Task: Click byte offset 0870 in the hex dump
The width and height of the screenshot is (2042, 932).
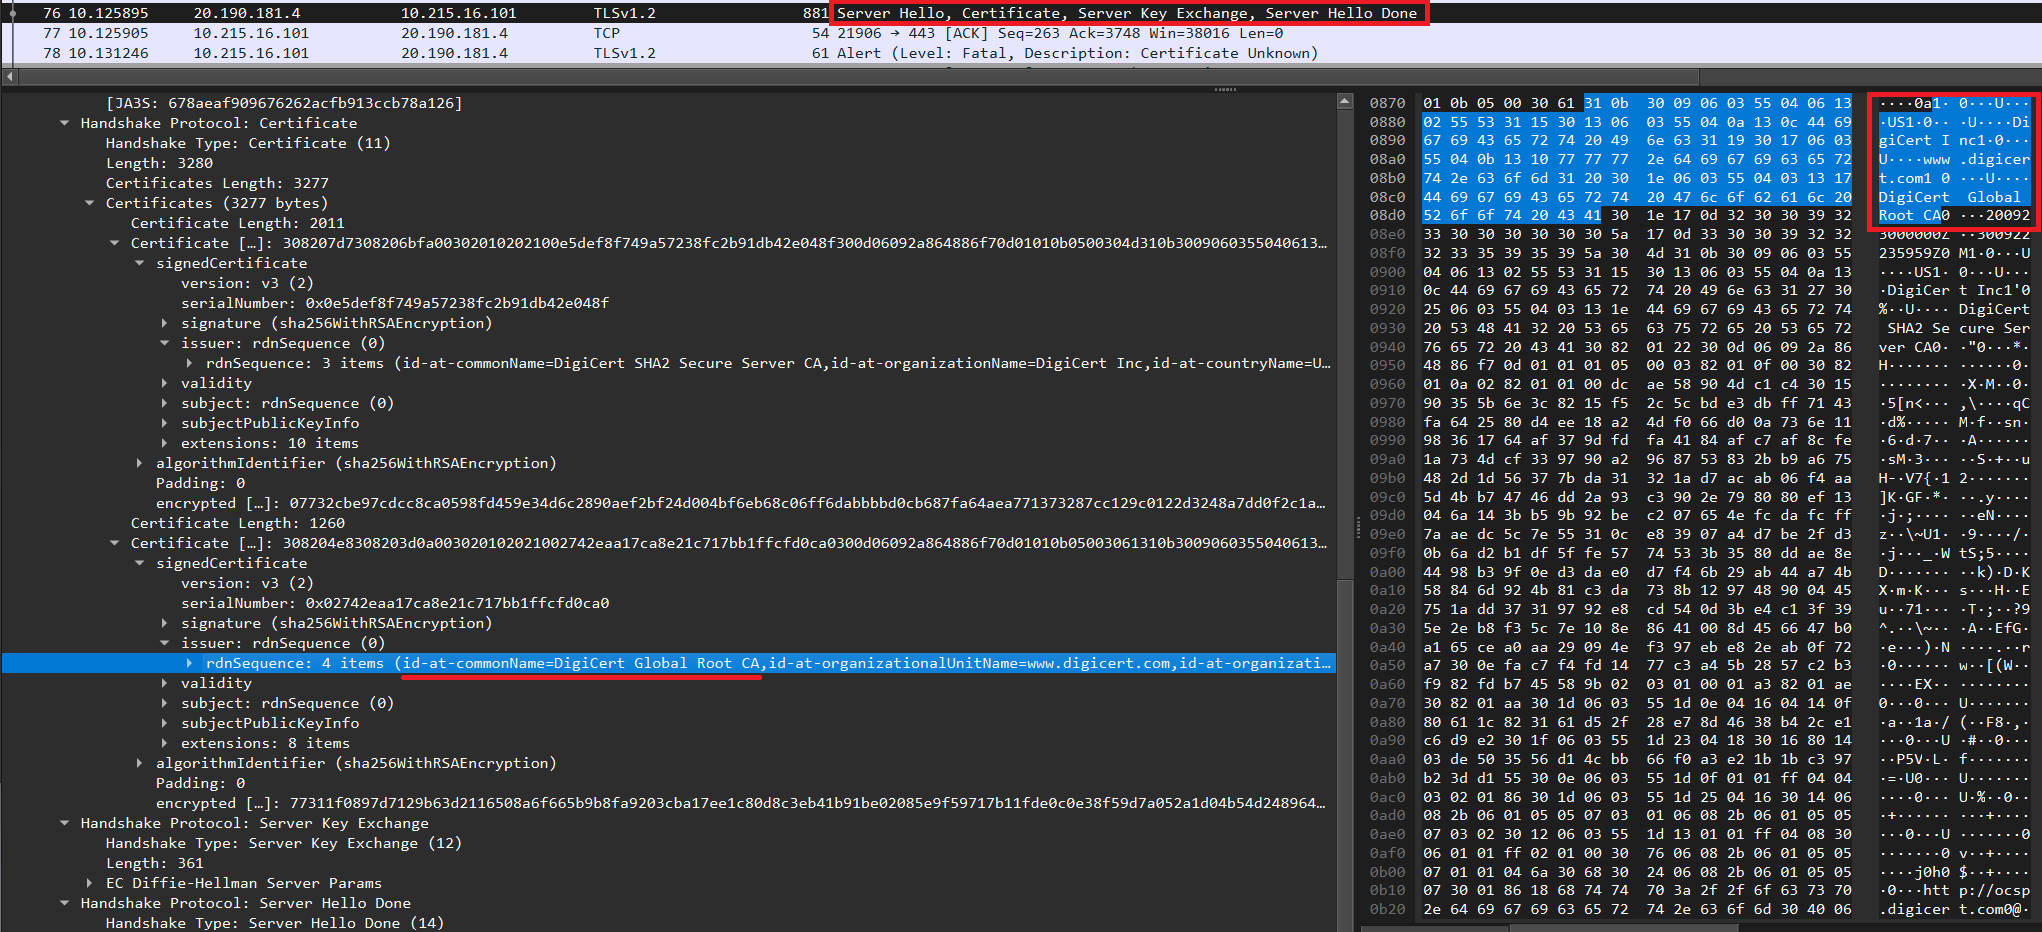Action: click(1385, 102)
